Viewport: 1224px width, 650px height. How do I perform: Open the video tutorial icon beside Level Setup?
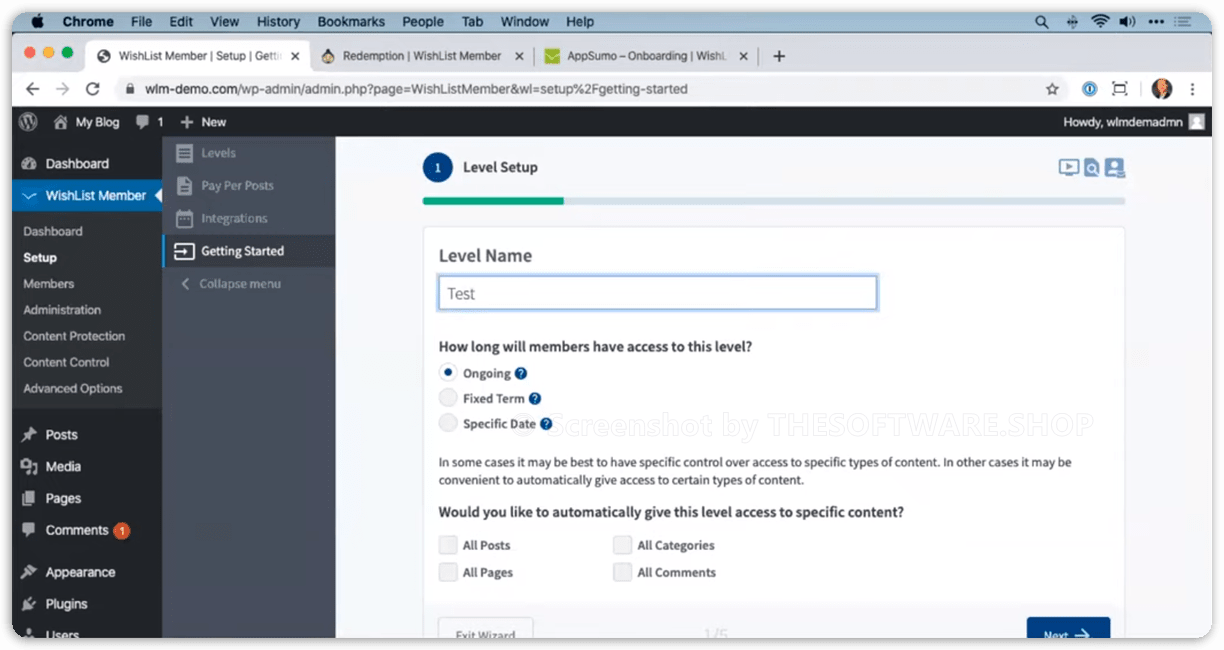[1069, 168]
